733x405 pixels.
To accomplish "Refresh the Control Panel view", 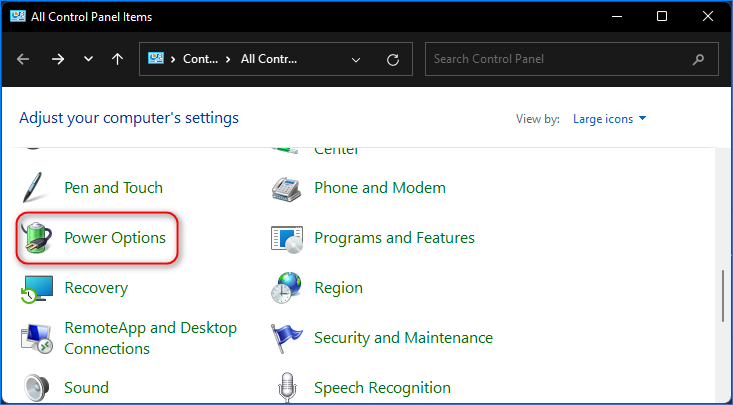I will (x=393, y=59).
